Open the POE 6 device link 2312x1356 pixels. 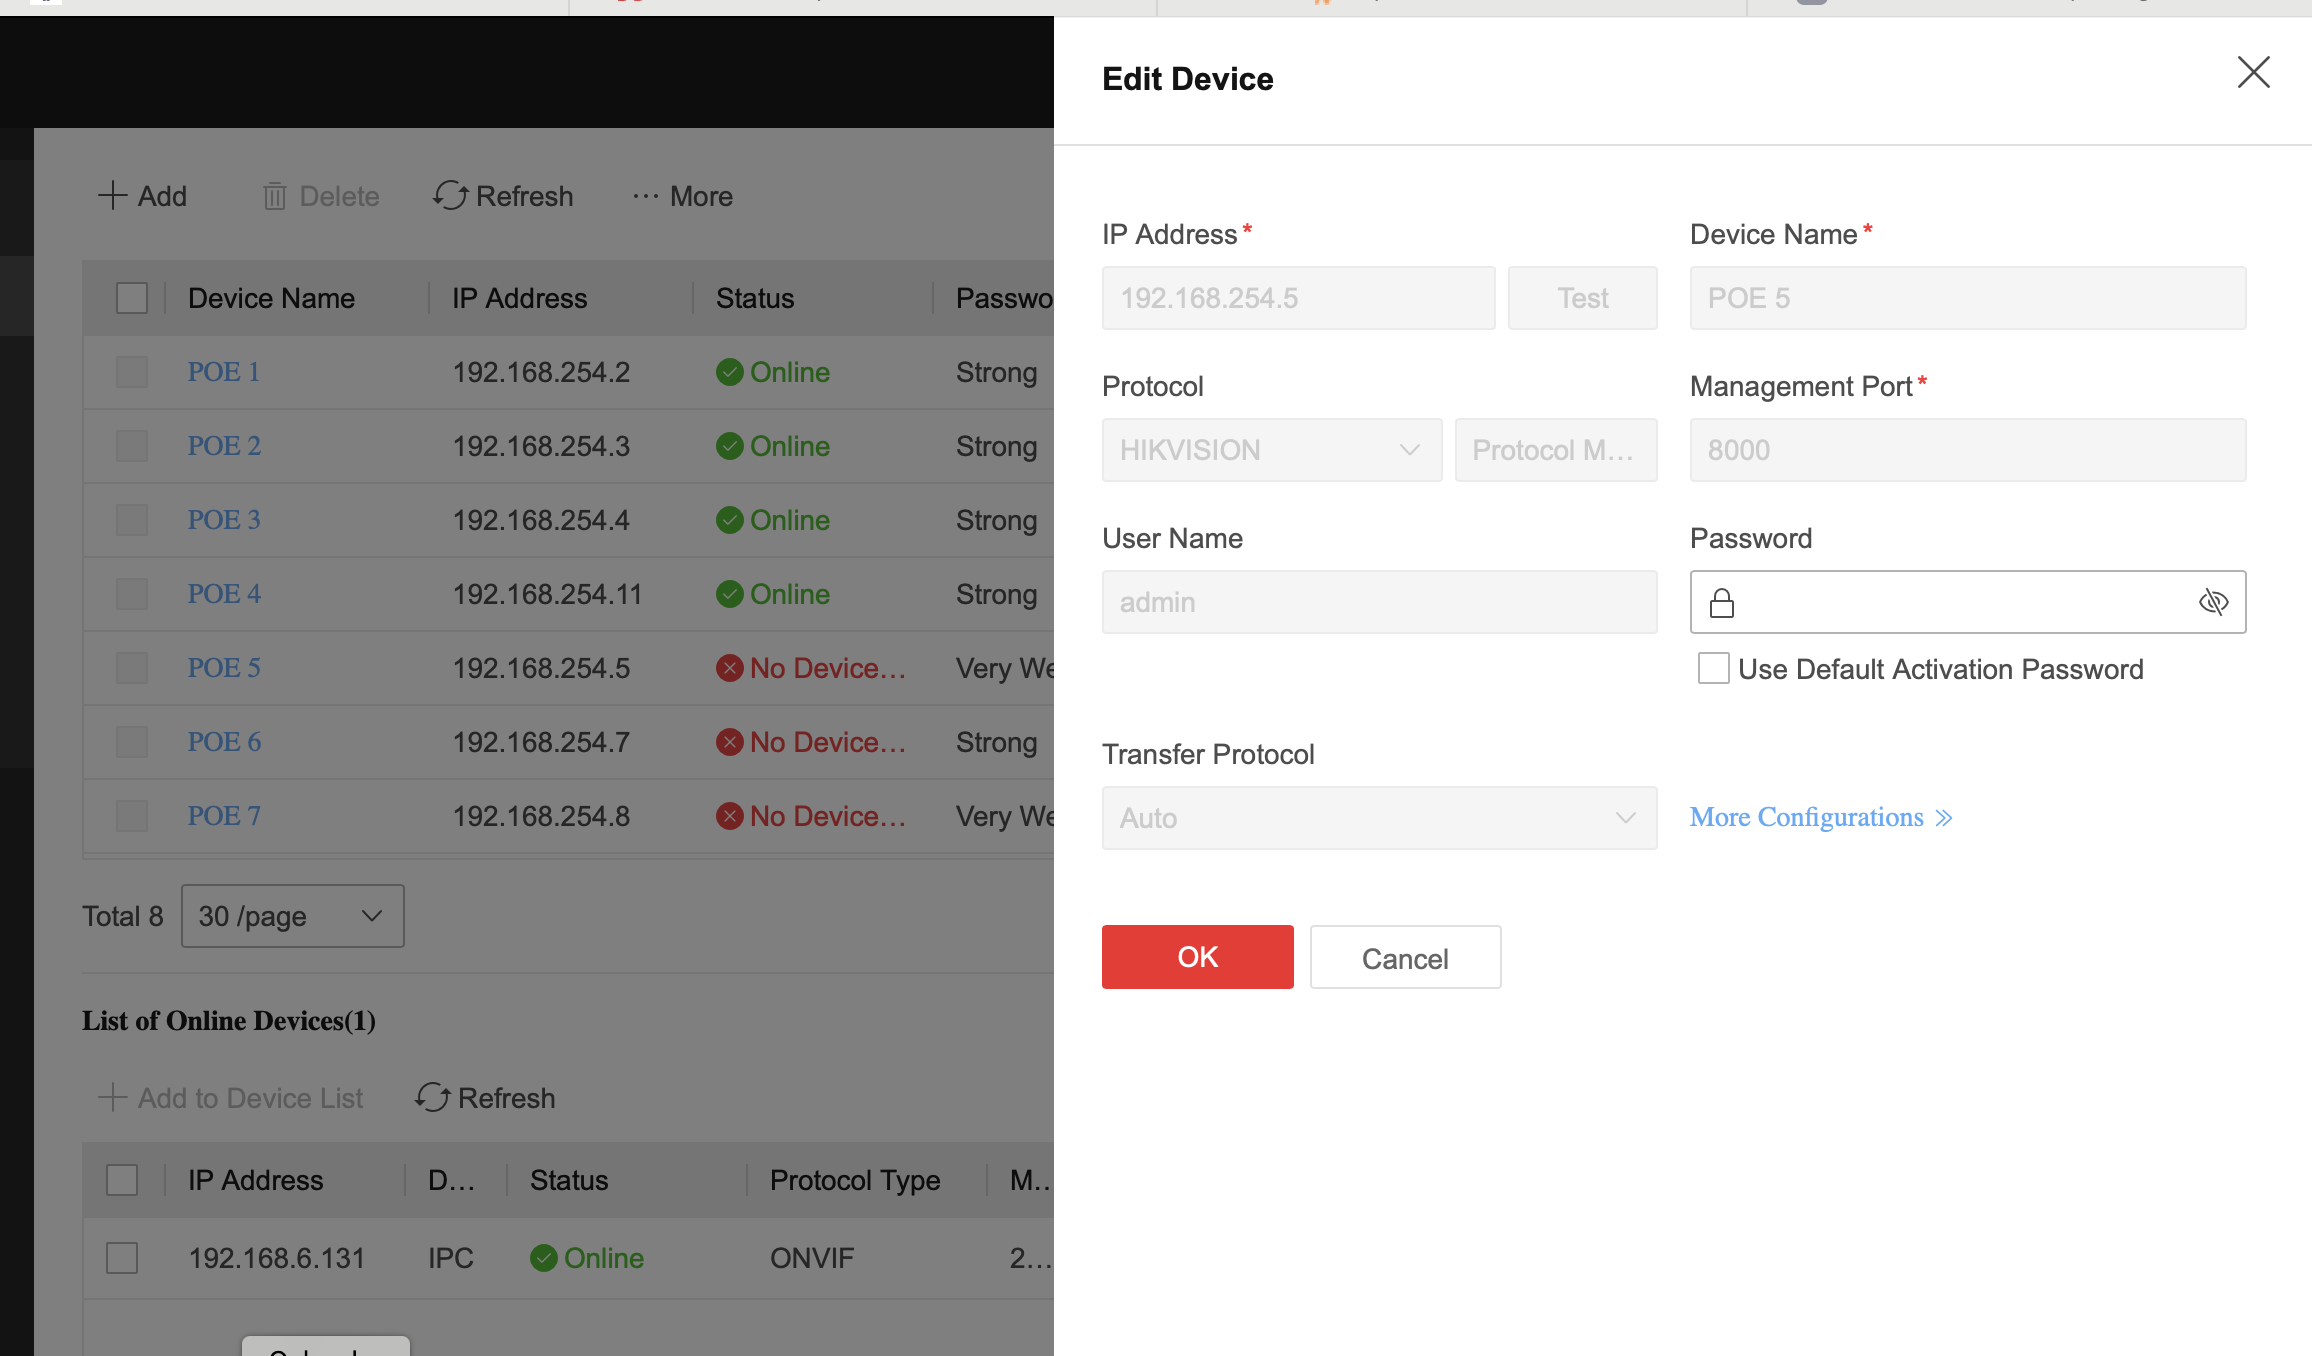click(x=224, y=742)
